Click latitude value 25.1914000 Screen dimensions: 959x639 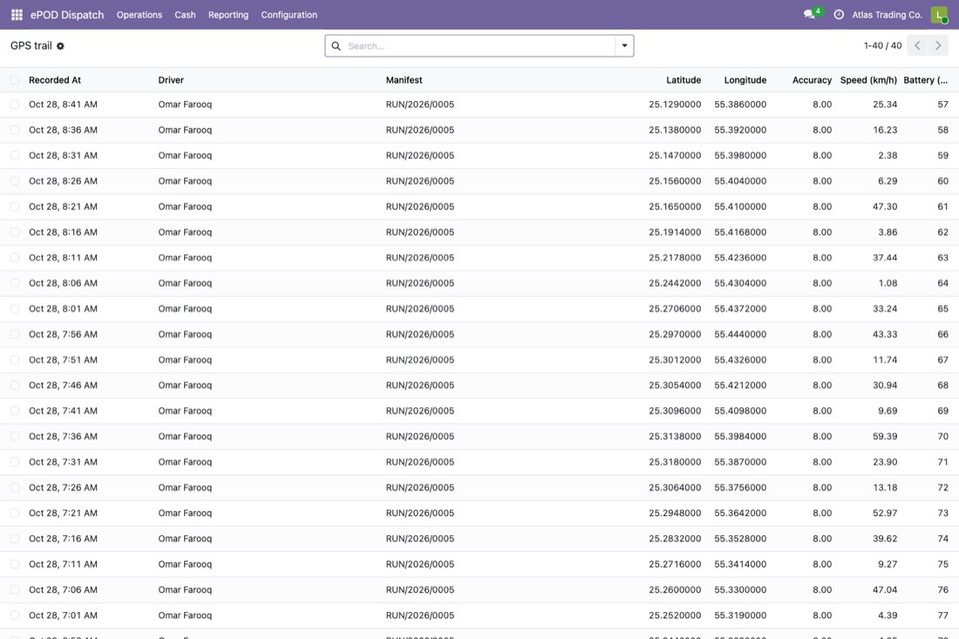click(675, 232)
